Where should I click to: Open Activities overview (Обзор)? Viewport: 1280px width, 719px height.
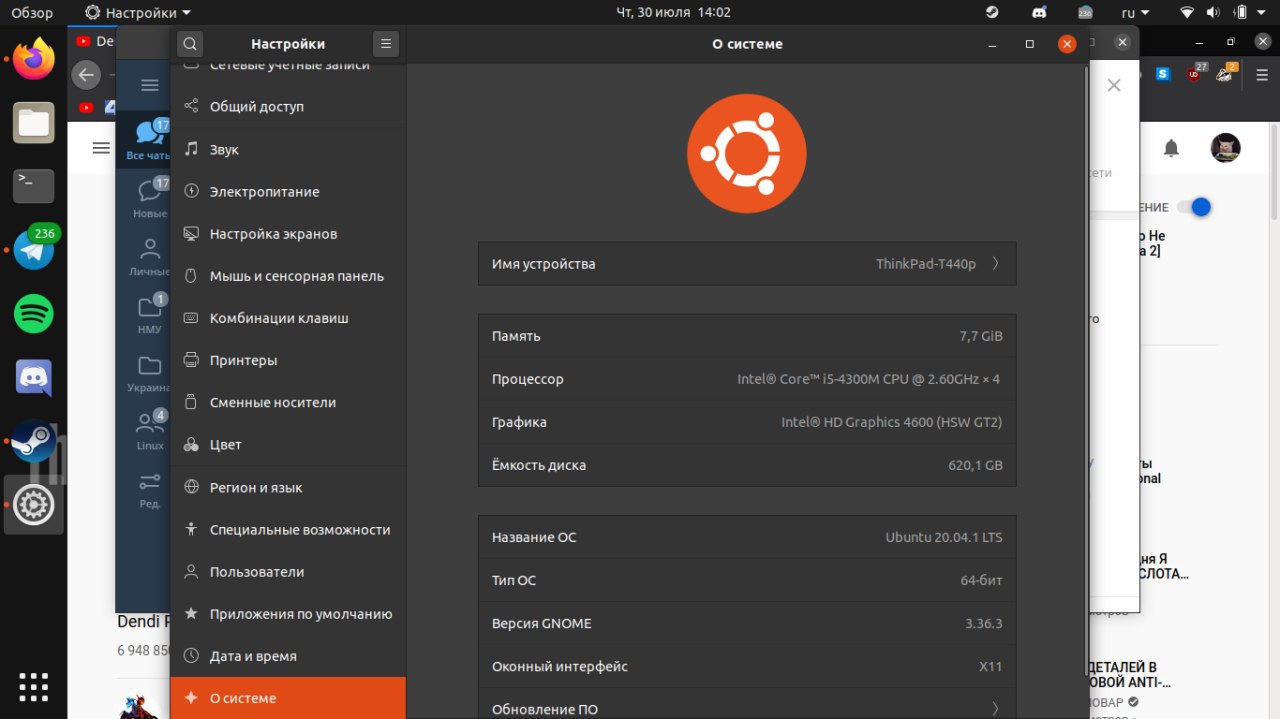click(x=33, y=13)
